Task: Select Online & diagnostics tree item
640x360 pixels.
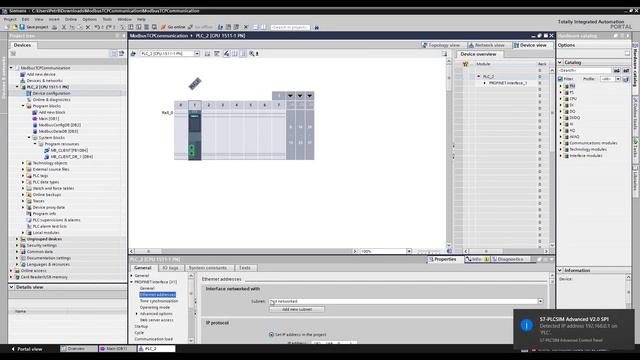Action: (x=51, y=100)
